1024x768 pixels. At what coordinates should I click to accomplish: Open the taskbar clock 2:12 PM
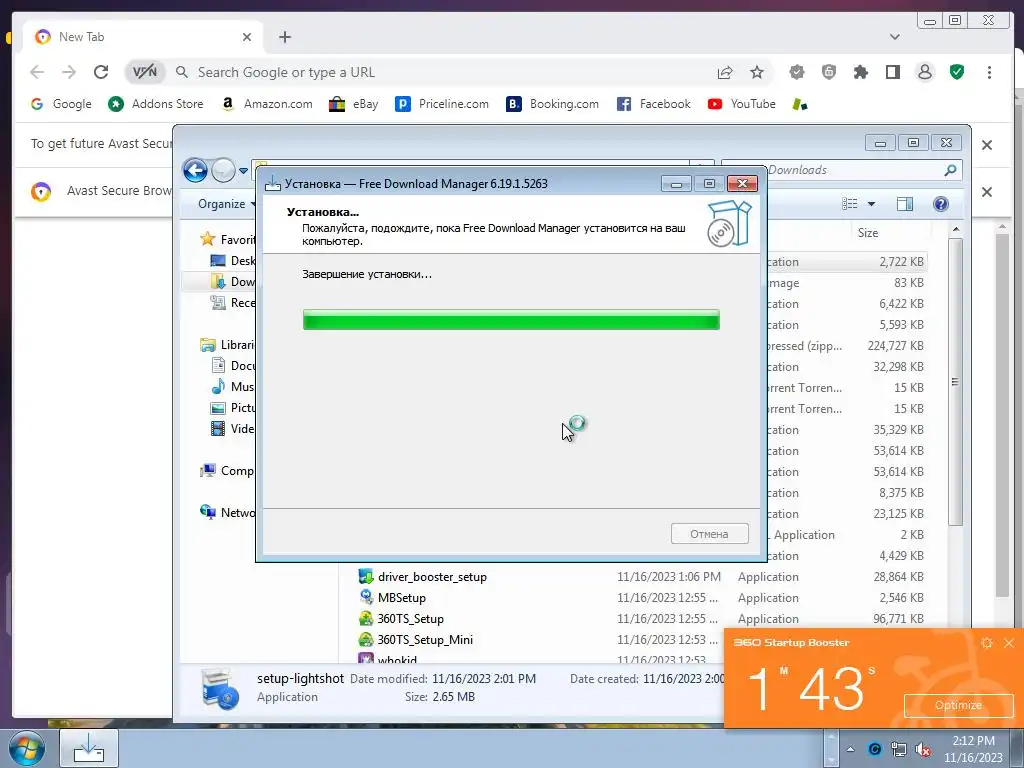(x=973, y=749)
